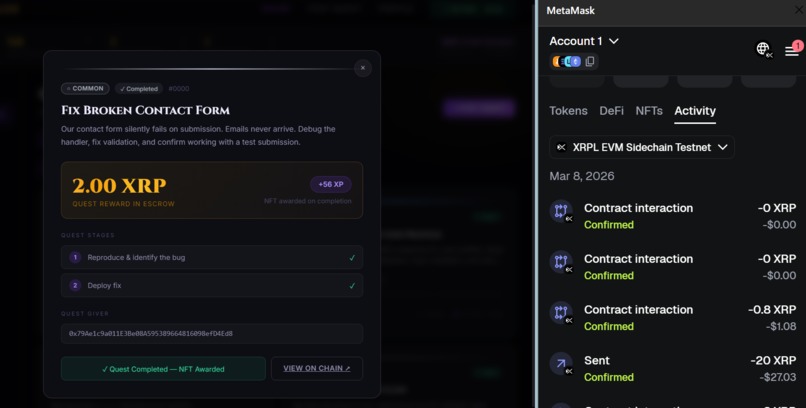The width and height of the screenshot is (806, 408).
Task: Click the MetaMask panel title
Action: coord(571,10)
